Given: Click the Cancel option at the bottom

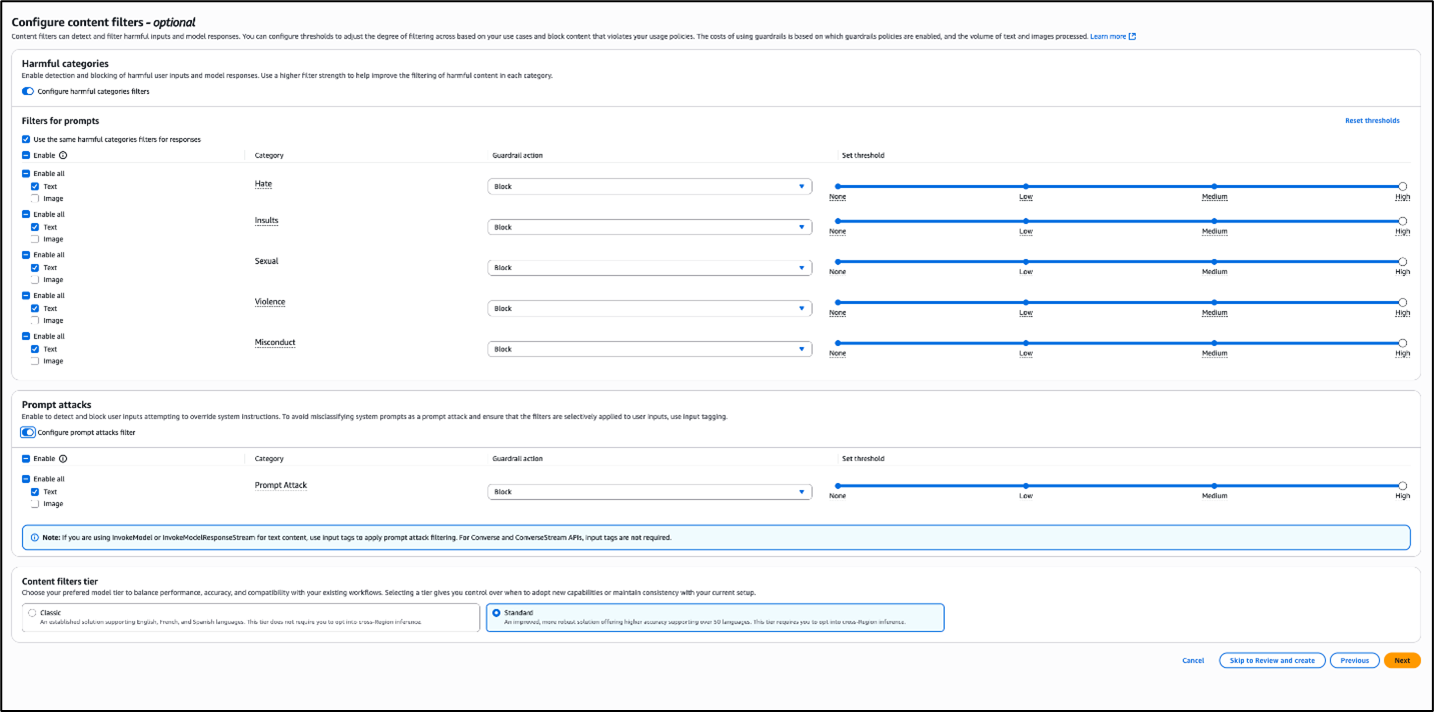Looking at the screenshot, I should 1193,660.
